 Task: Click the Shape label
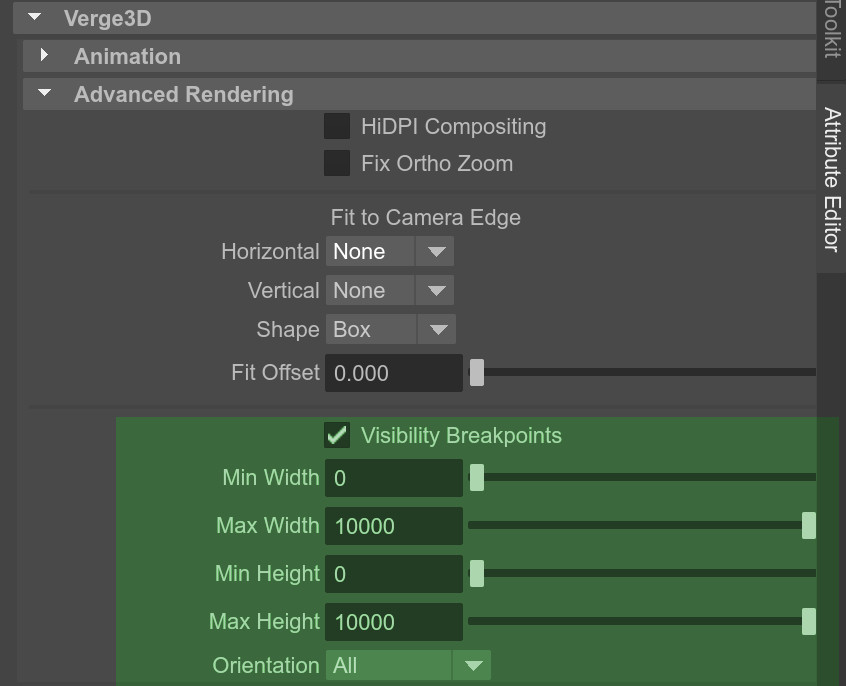click(x=288, y=330)
